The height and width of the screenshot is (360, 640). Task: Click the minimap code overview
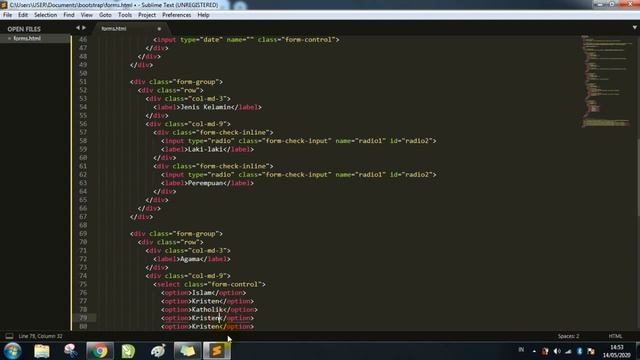pyautogui.click(x=606, y=82)
